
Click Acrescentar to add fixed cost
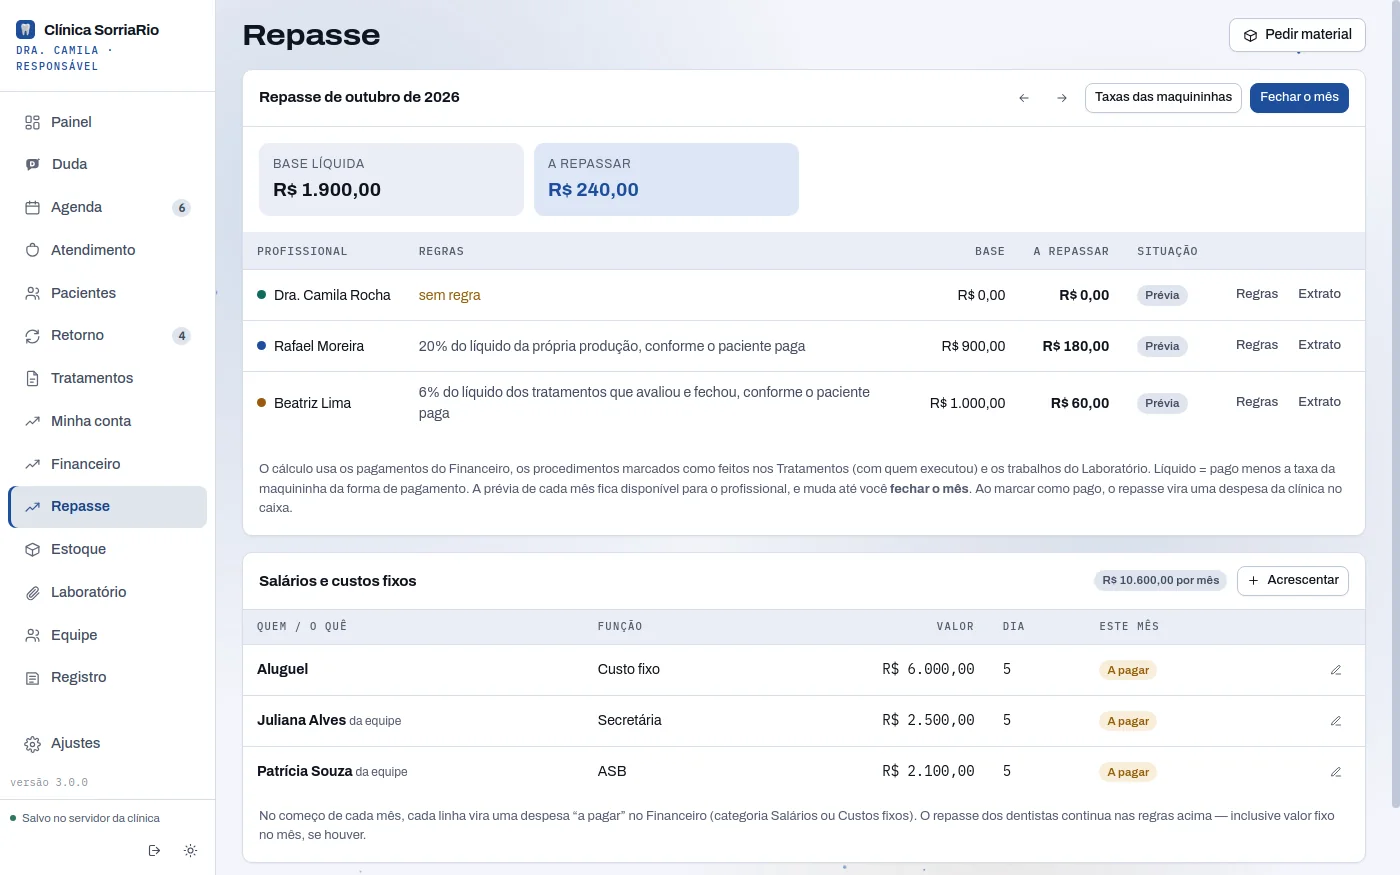click(1293, 581)
